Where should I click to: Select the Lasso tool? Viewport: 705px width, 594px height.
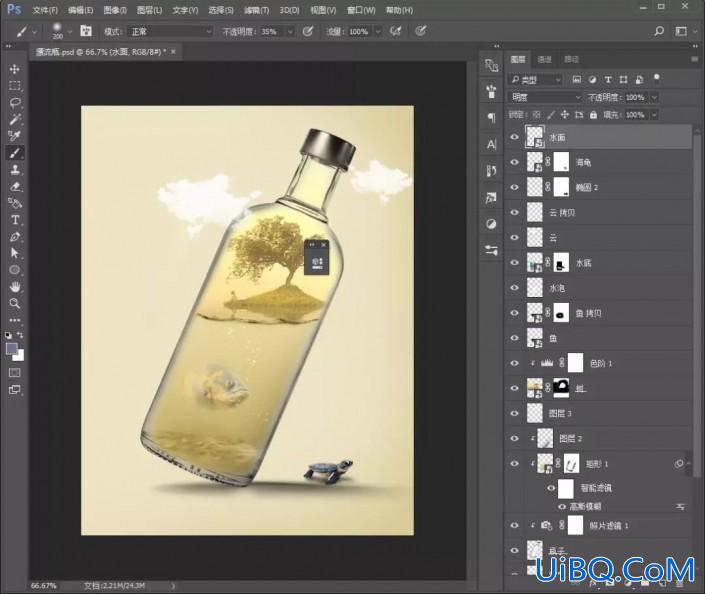click(14, 103)
